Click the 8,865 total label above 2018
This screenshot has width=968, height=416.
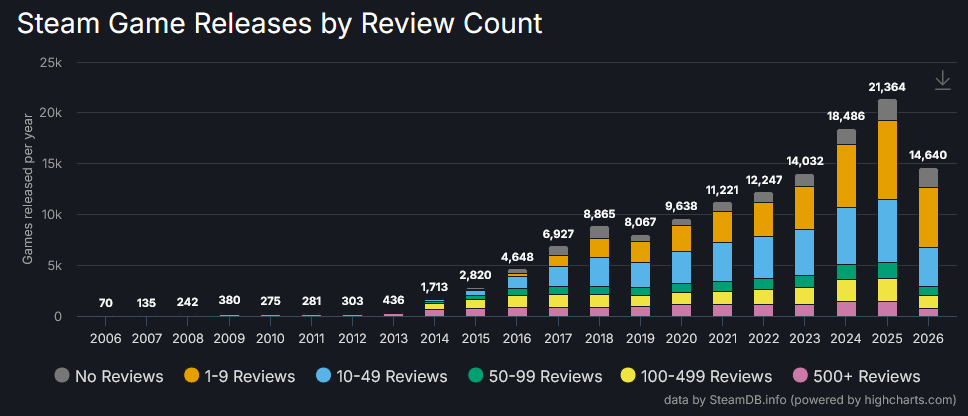(599, 214)
